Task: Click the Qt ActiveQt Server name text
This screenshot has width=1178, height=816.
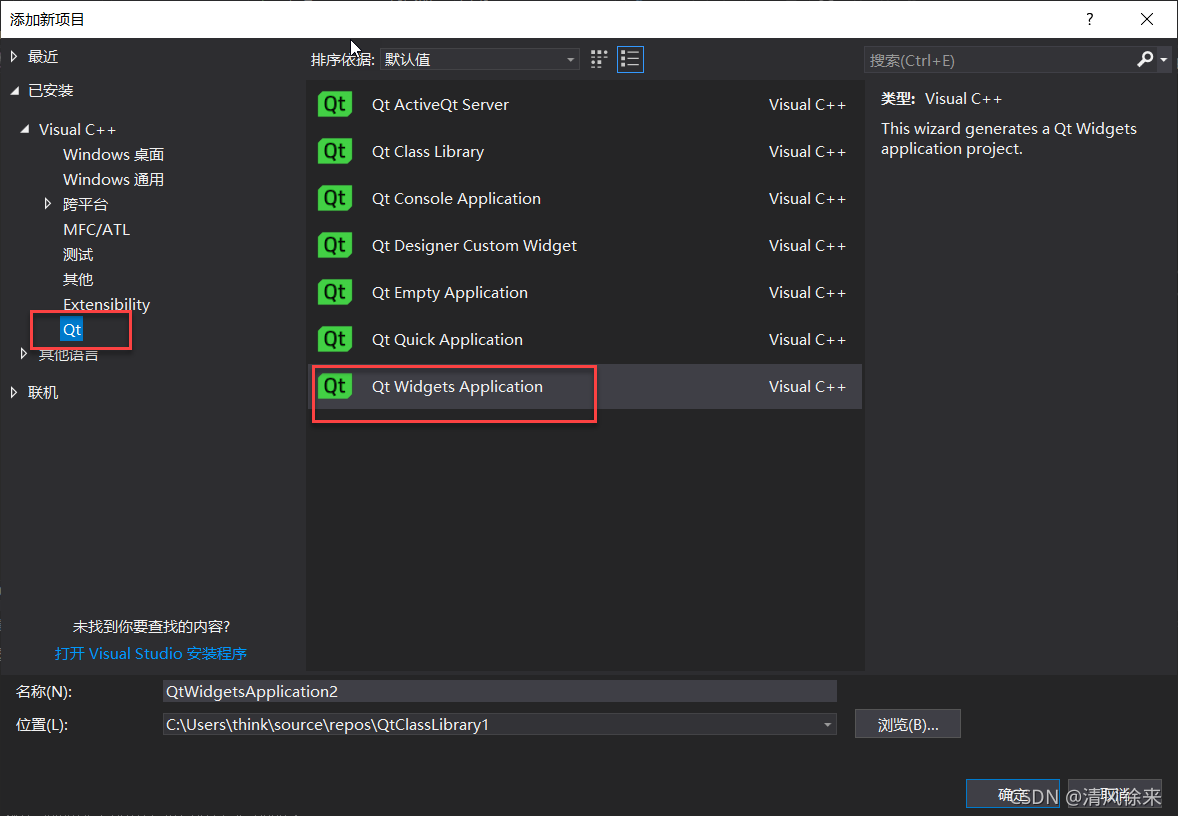Action: point(439,104)
